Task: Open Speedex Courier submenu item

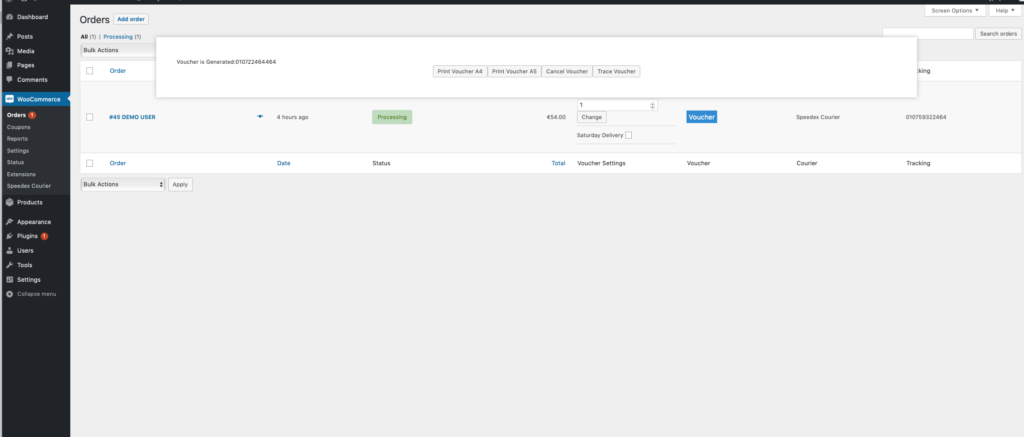Action: 29,186
